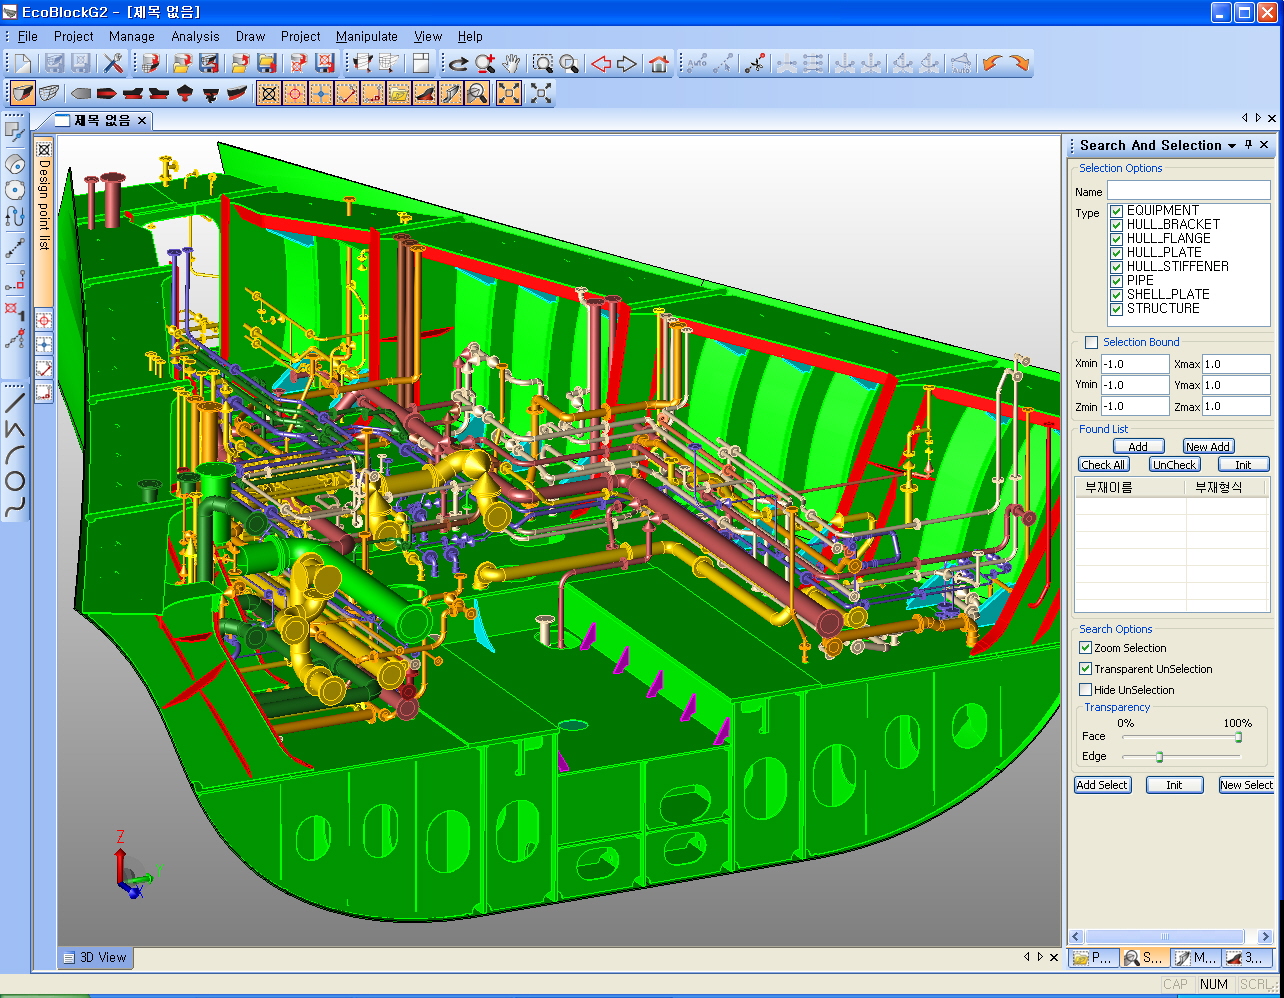Click the Xmin value field
The width and height of the screenshot is (1284, 998).
tap(1135, 364)
